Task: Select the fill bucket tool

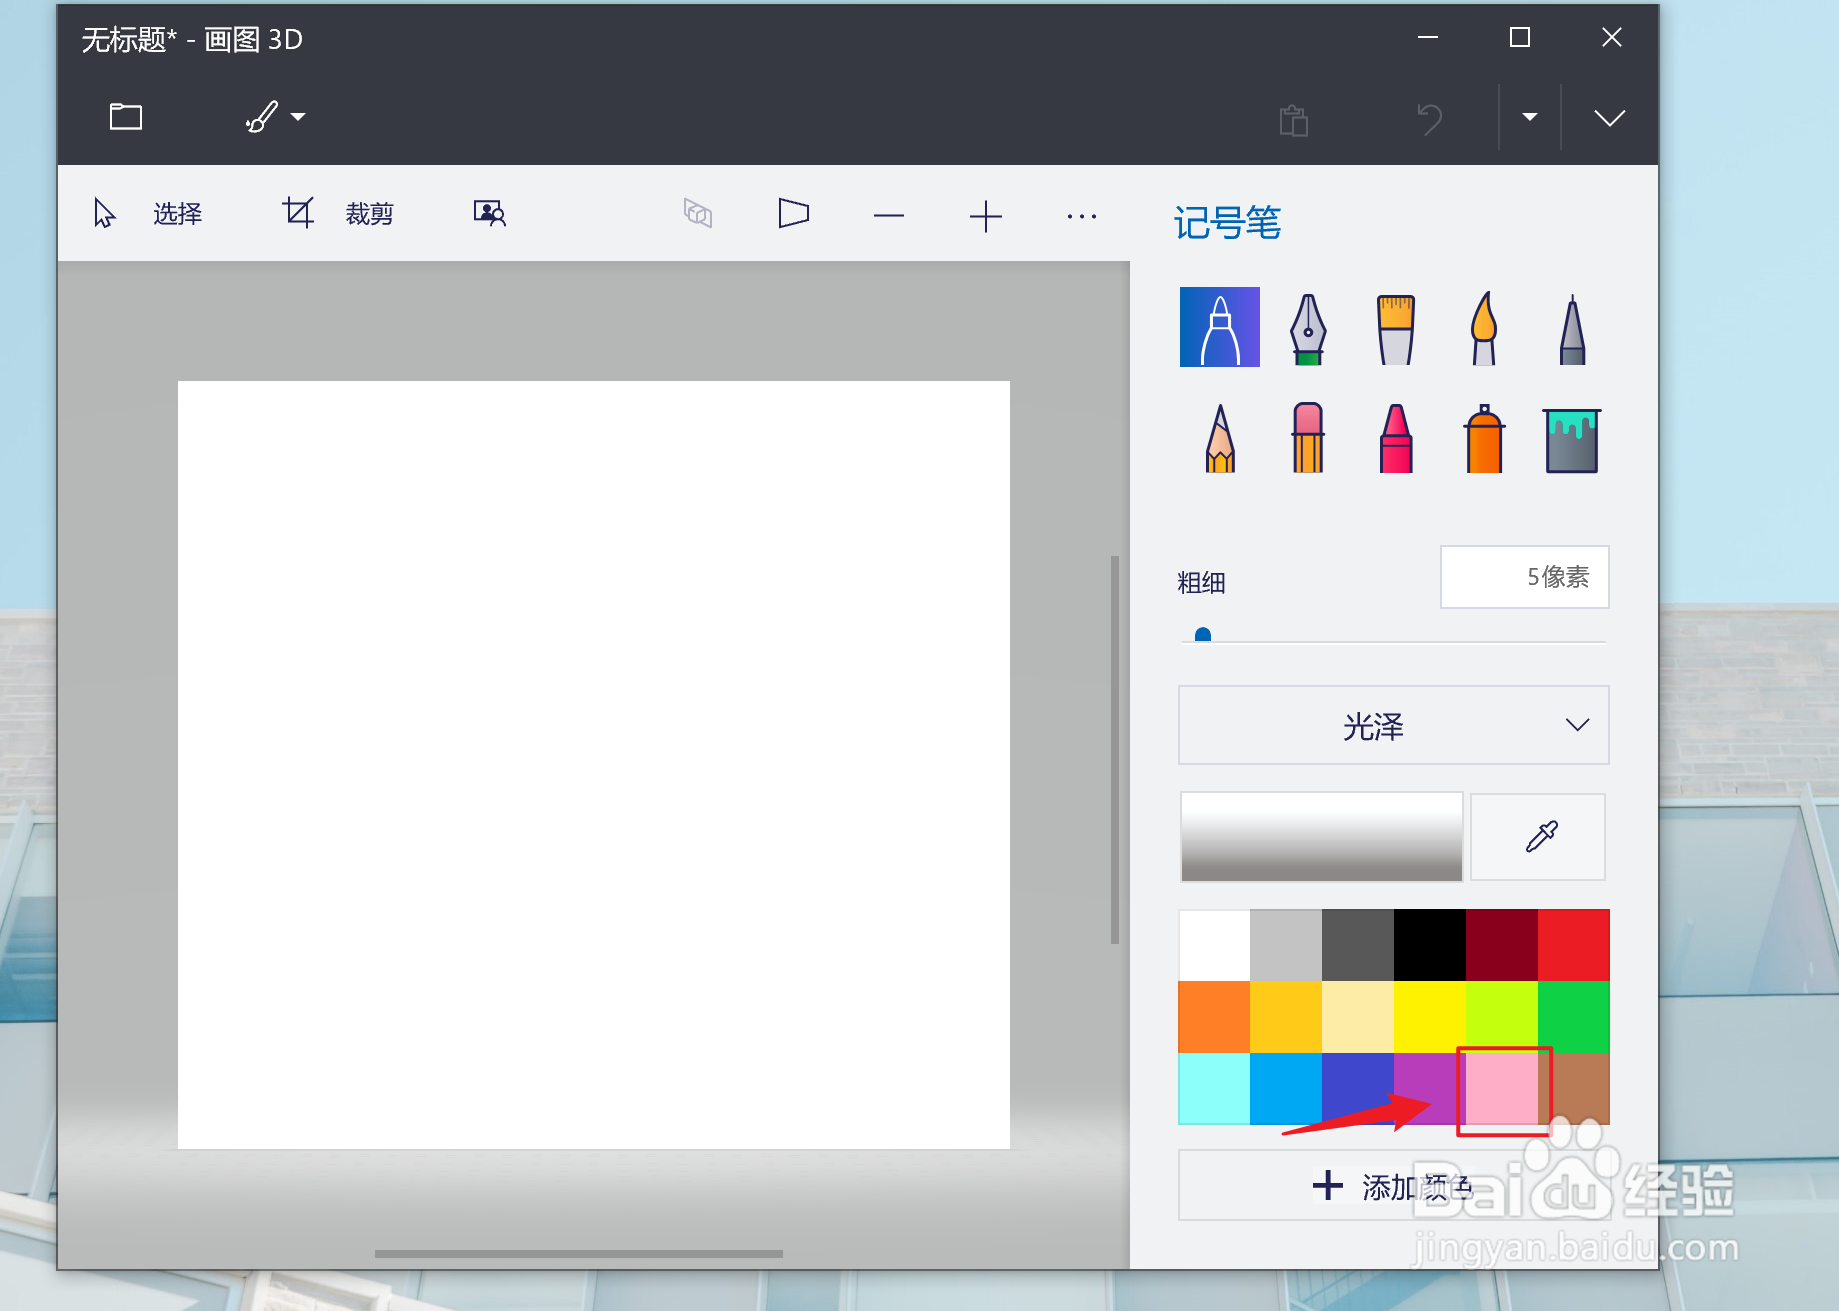Action: click(x=1570, y=437)
